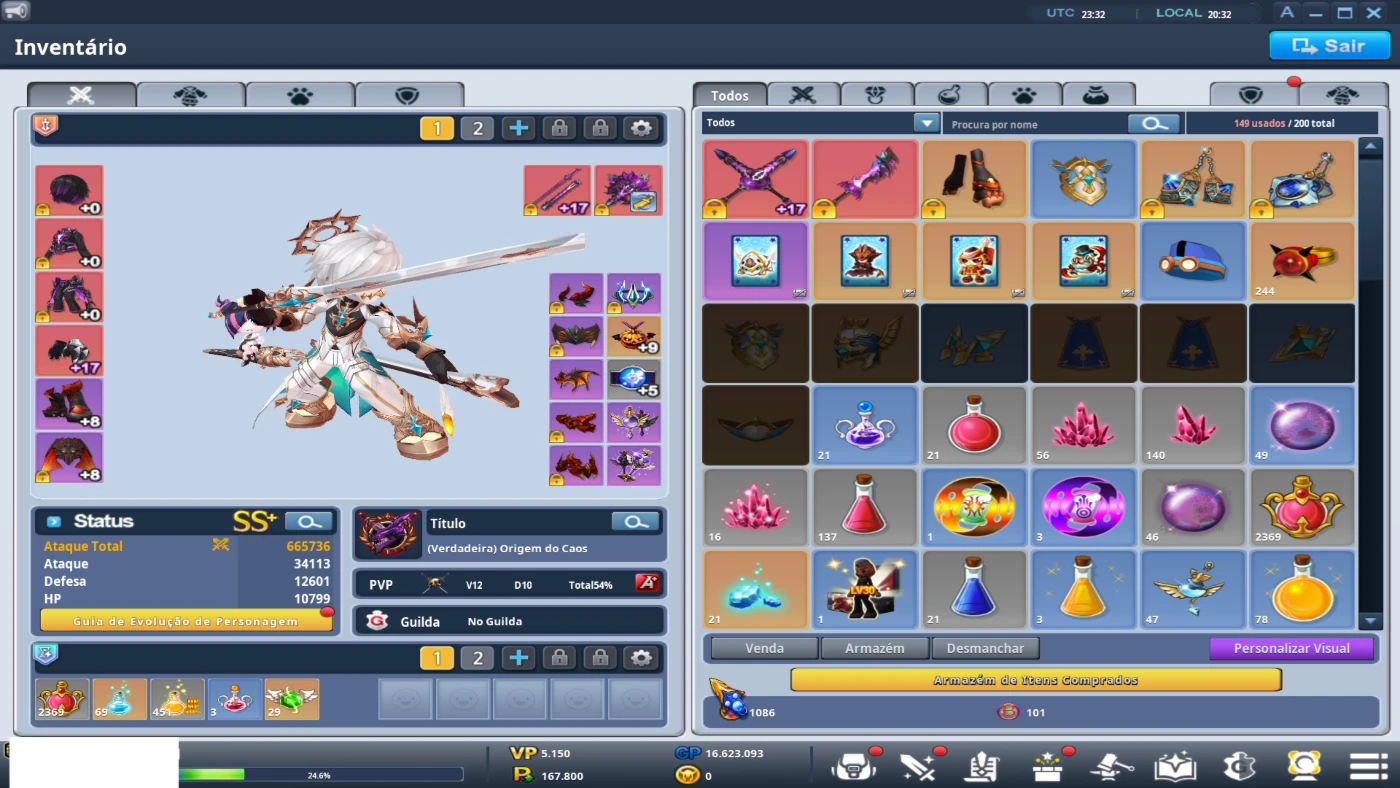
Task: Open the hamburger main menu icon
Action: click(x=1368, y=766)
